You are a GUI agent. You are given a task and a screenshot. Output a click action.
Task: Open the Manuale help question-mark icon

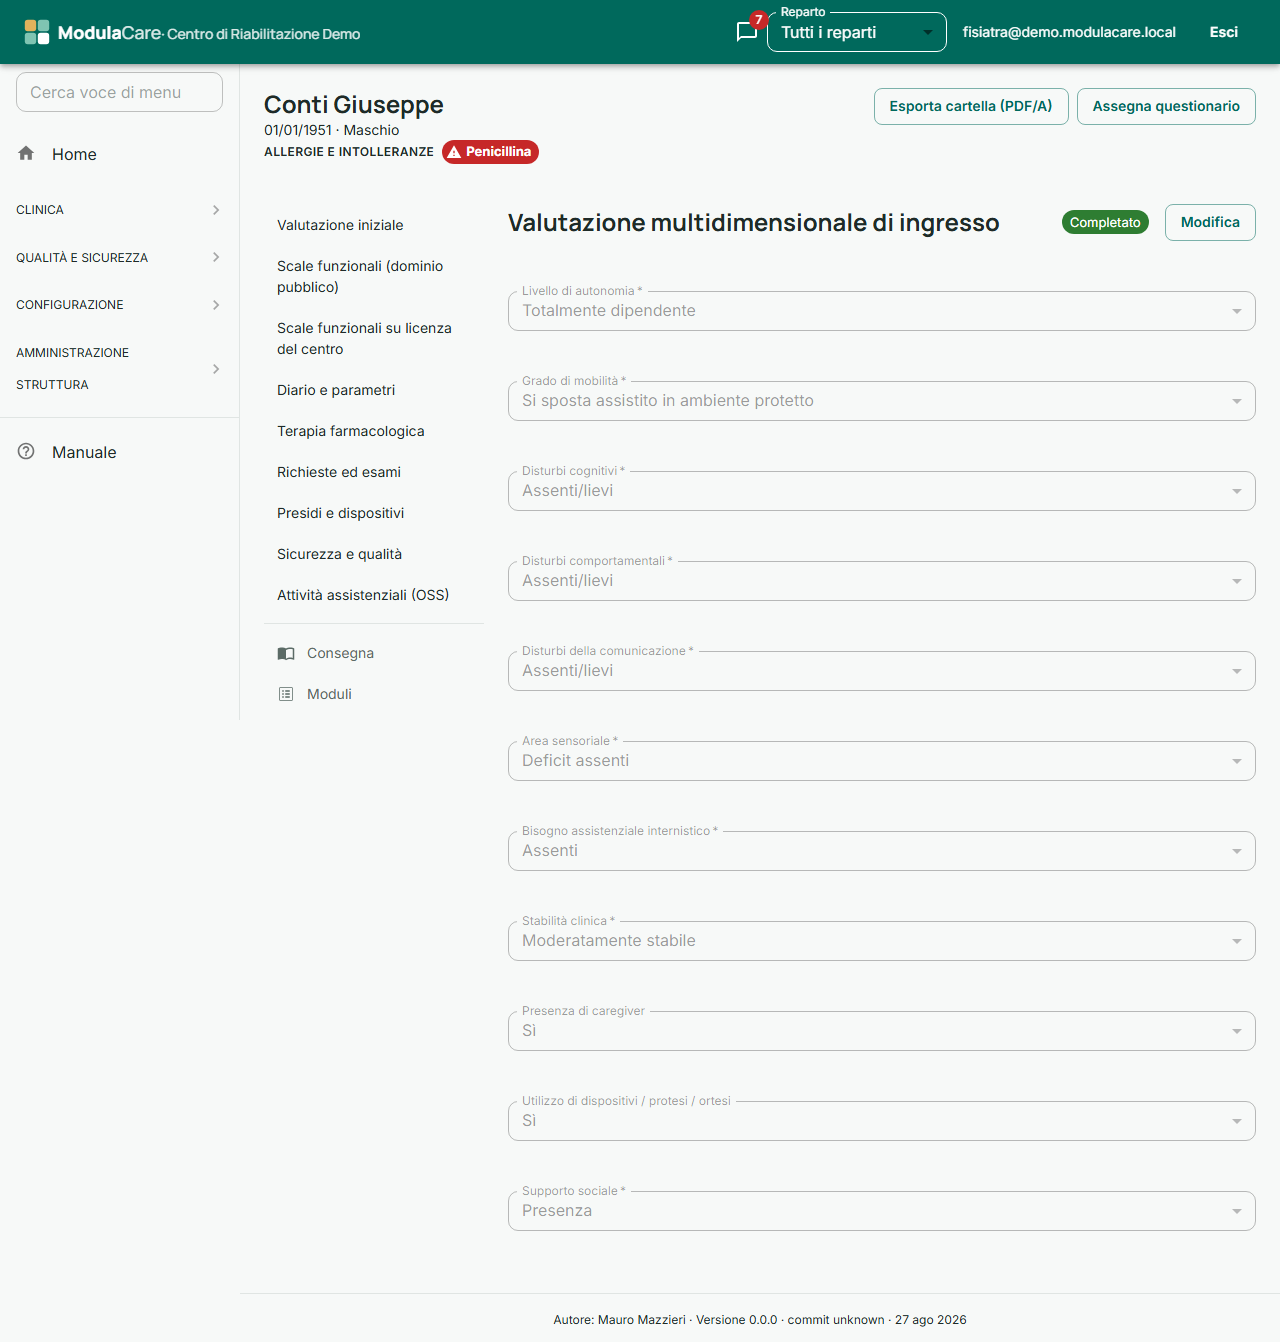[x=26, y=451]
